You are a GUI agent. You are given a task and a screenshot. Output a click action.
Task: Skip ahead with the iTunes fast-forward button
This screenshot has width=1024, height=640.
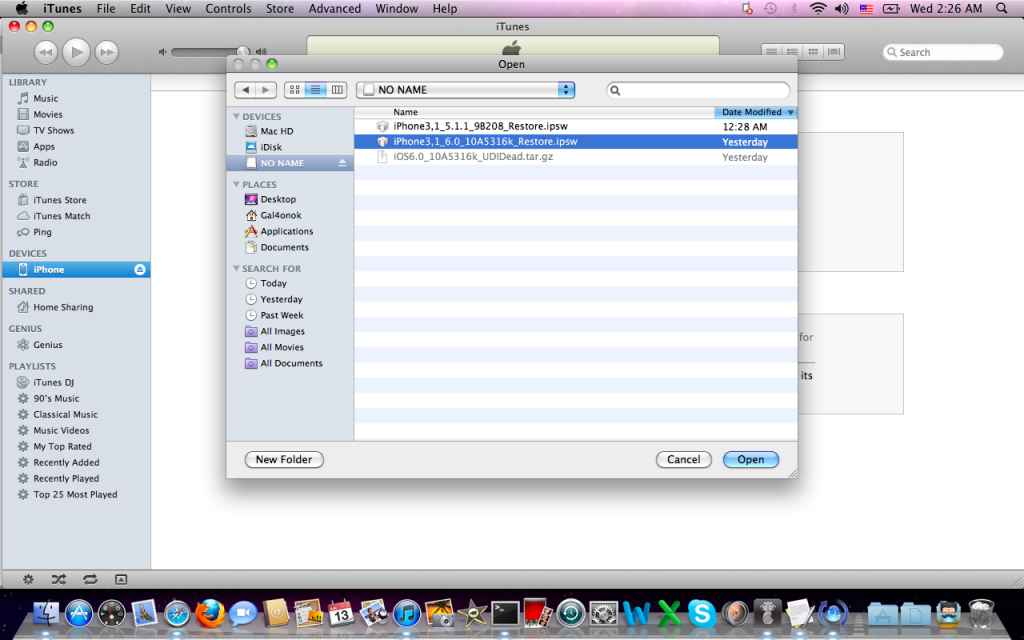[x=106, y=52]
